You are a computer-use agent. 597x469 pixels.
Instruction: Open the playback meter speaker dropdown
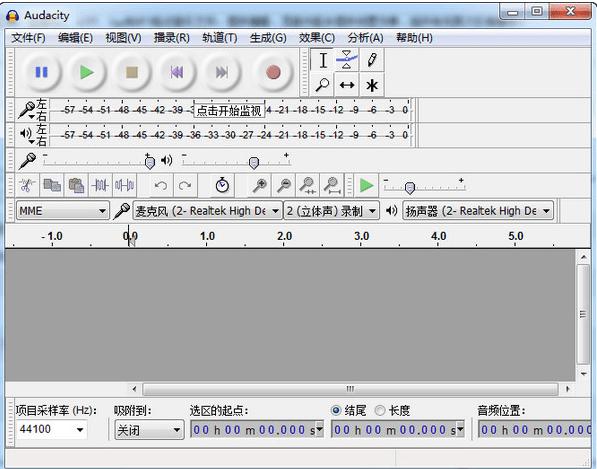(27, 135)
